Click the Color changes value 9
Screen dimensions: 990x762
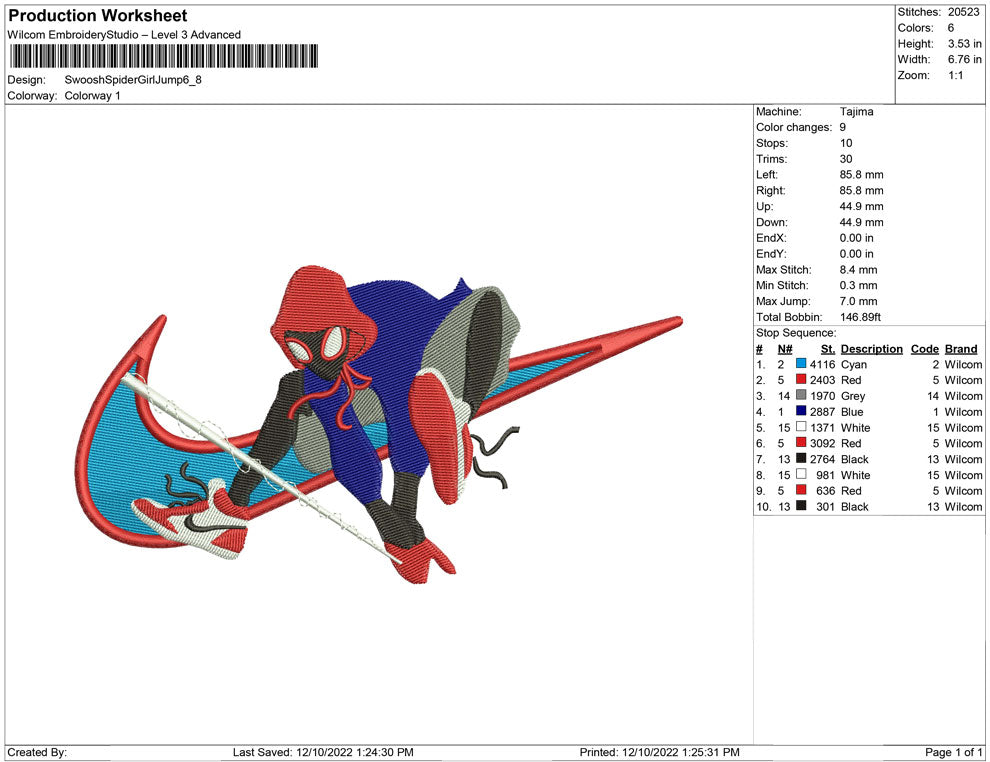pyautogui.click(x=843, y=128)
